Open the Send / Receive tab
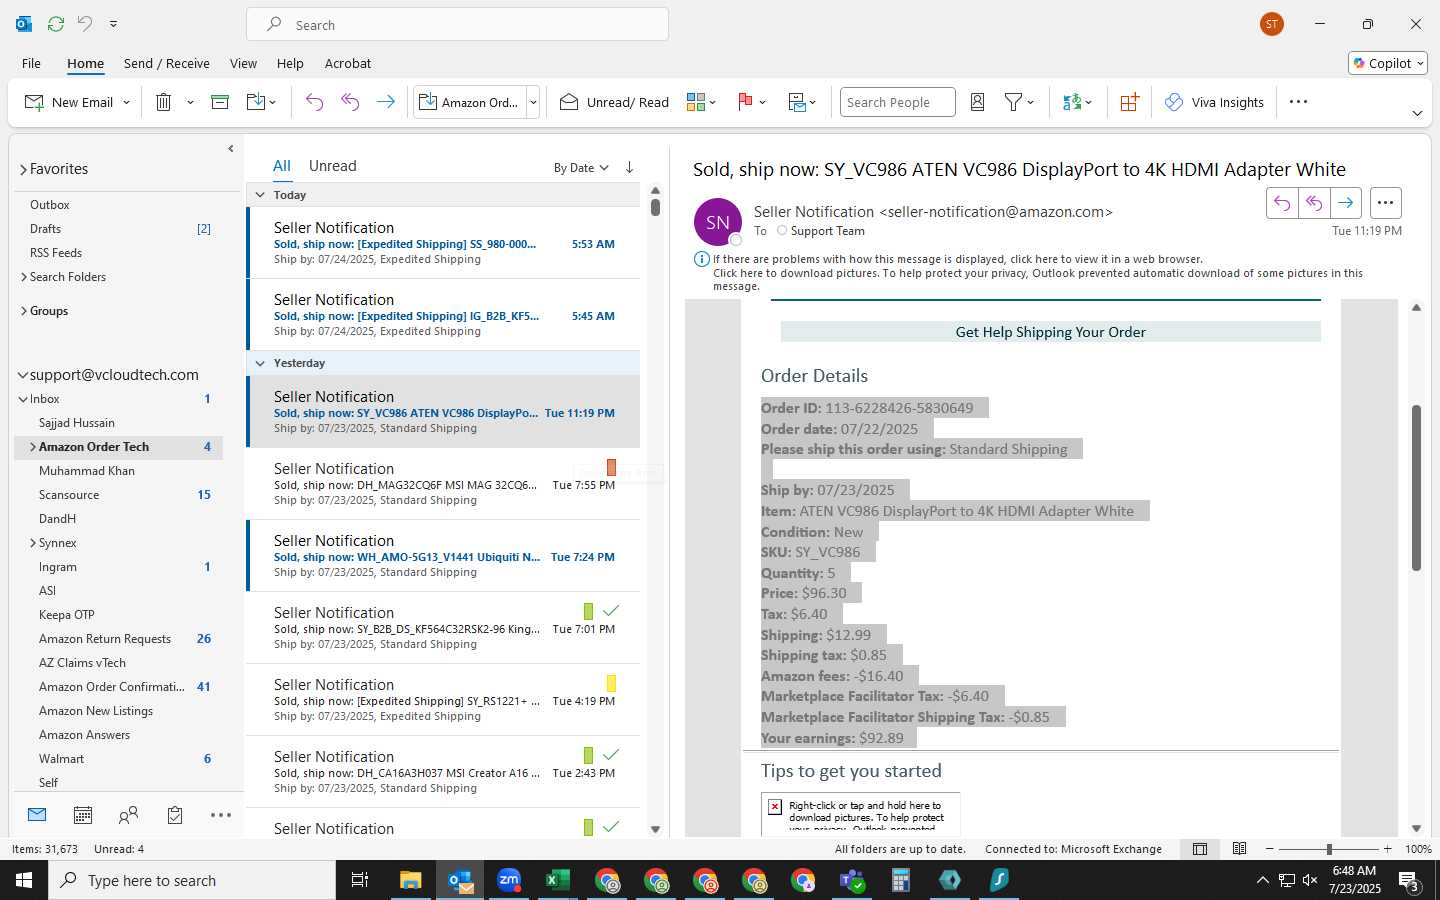Screen dimensions: 1440x900 167,63
